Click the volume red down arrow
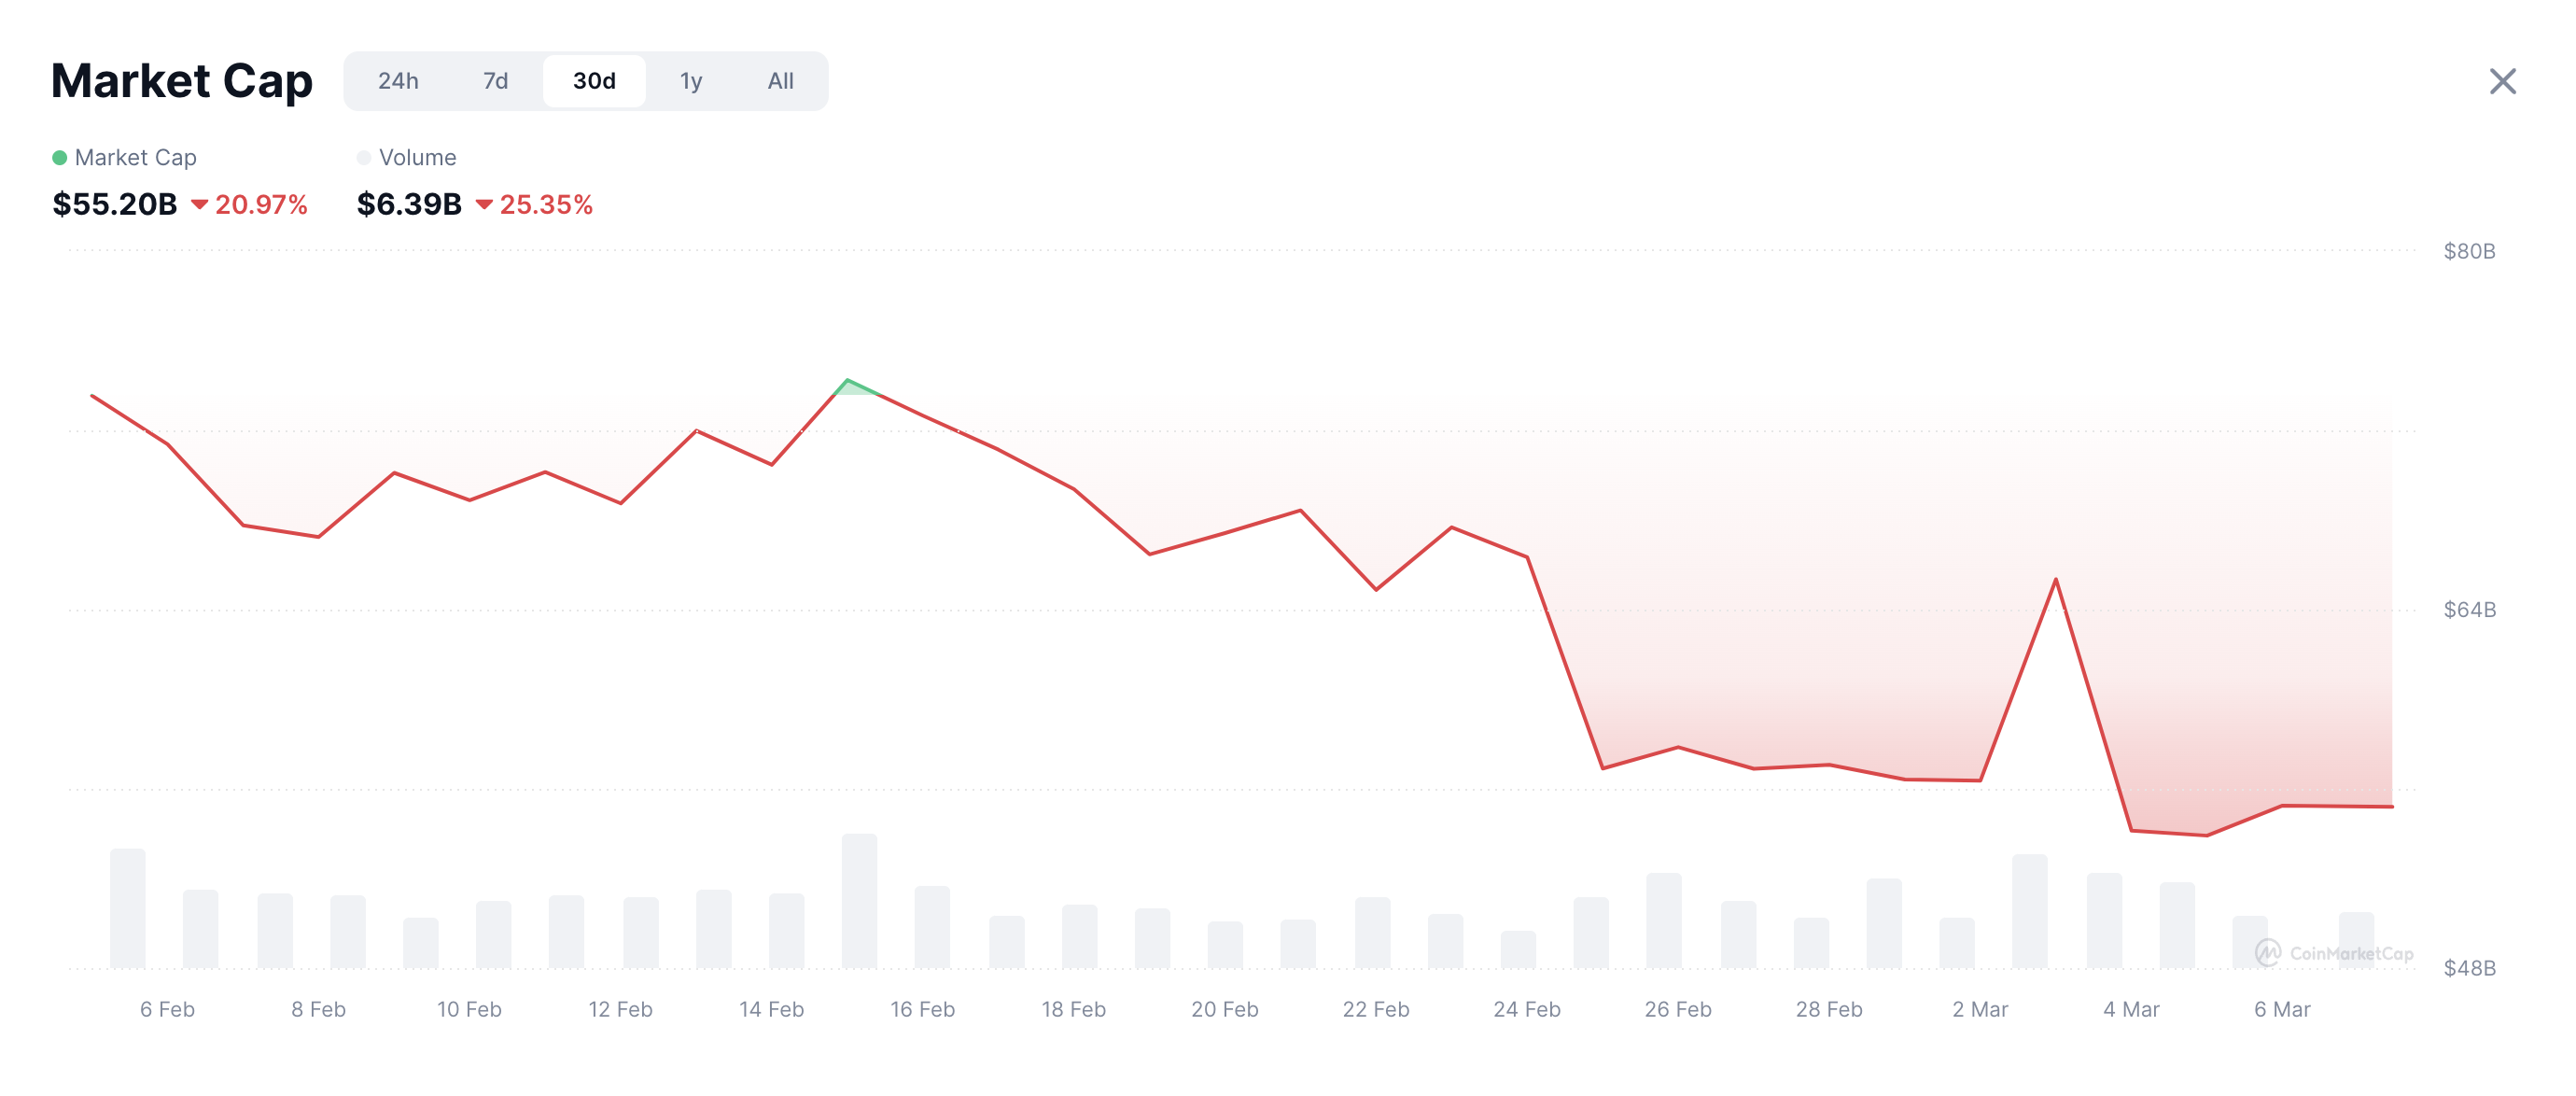This screenshot has width=2576, height=1096. pyautogui.click(x=484, y=204)
